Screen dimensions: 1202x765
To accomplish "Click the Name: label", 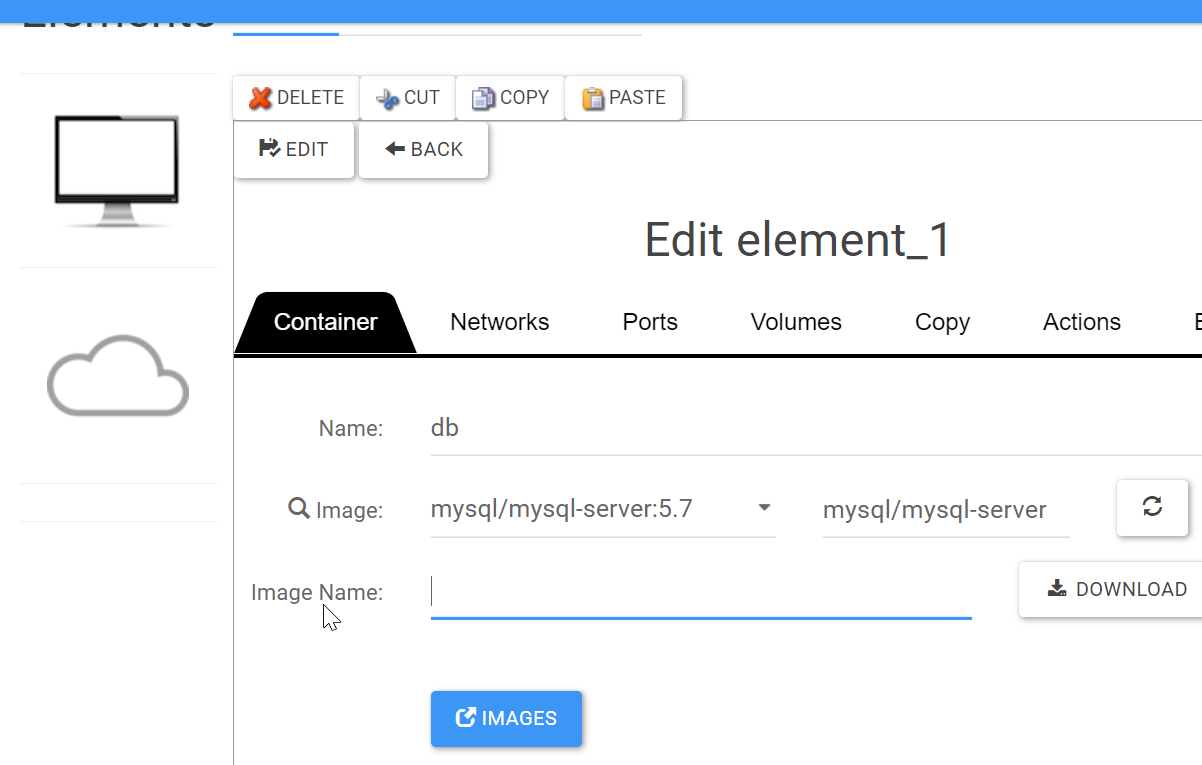I will pos(351,429).
